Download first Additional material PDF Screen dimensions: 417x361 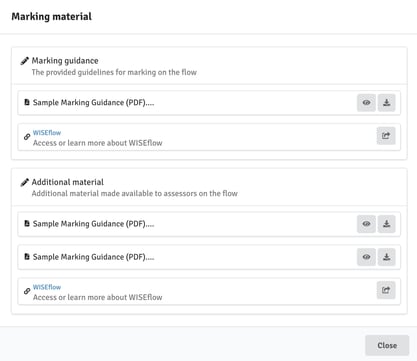tap(387, 224)
